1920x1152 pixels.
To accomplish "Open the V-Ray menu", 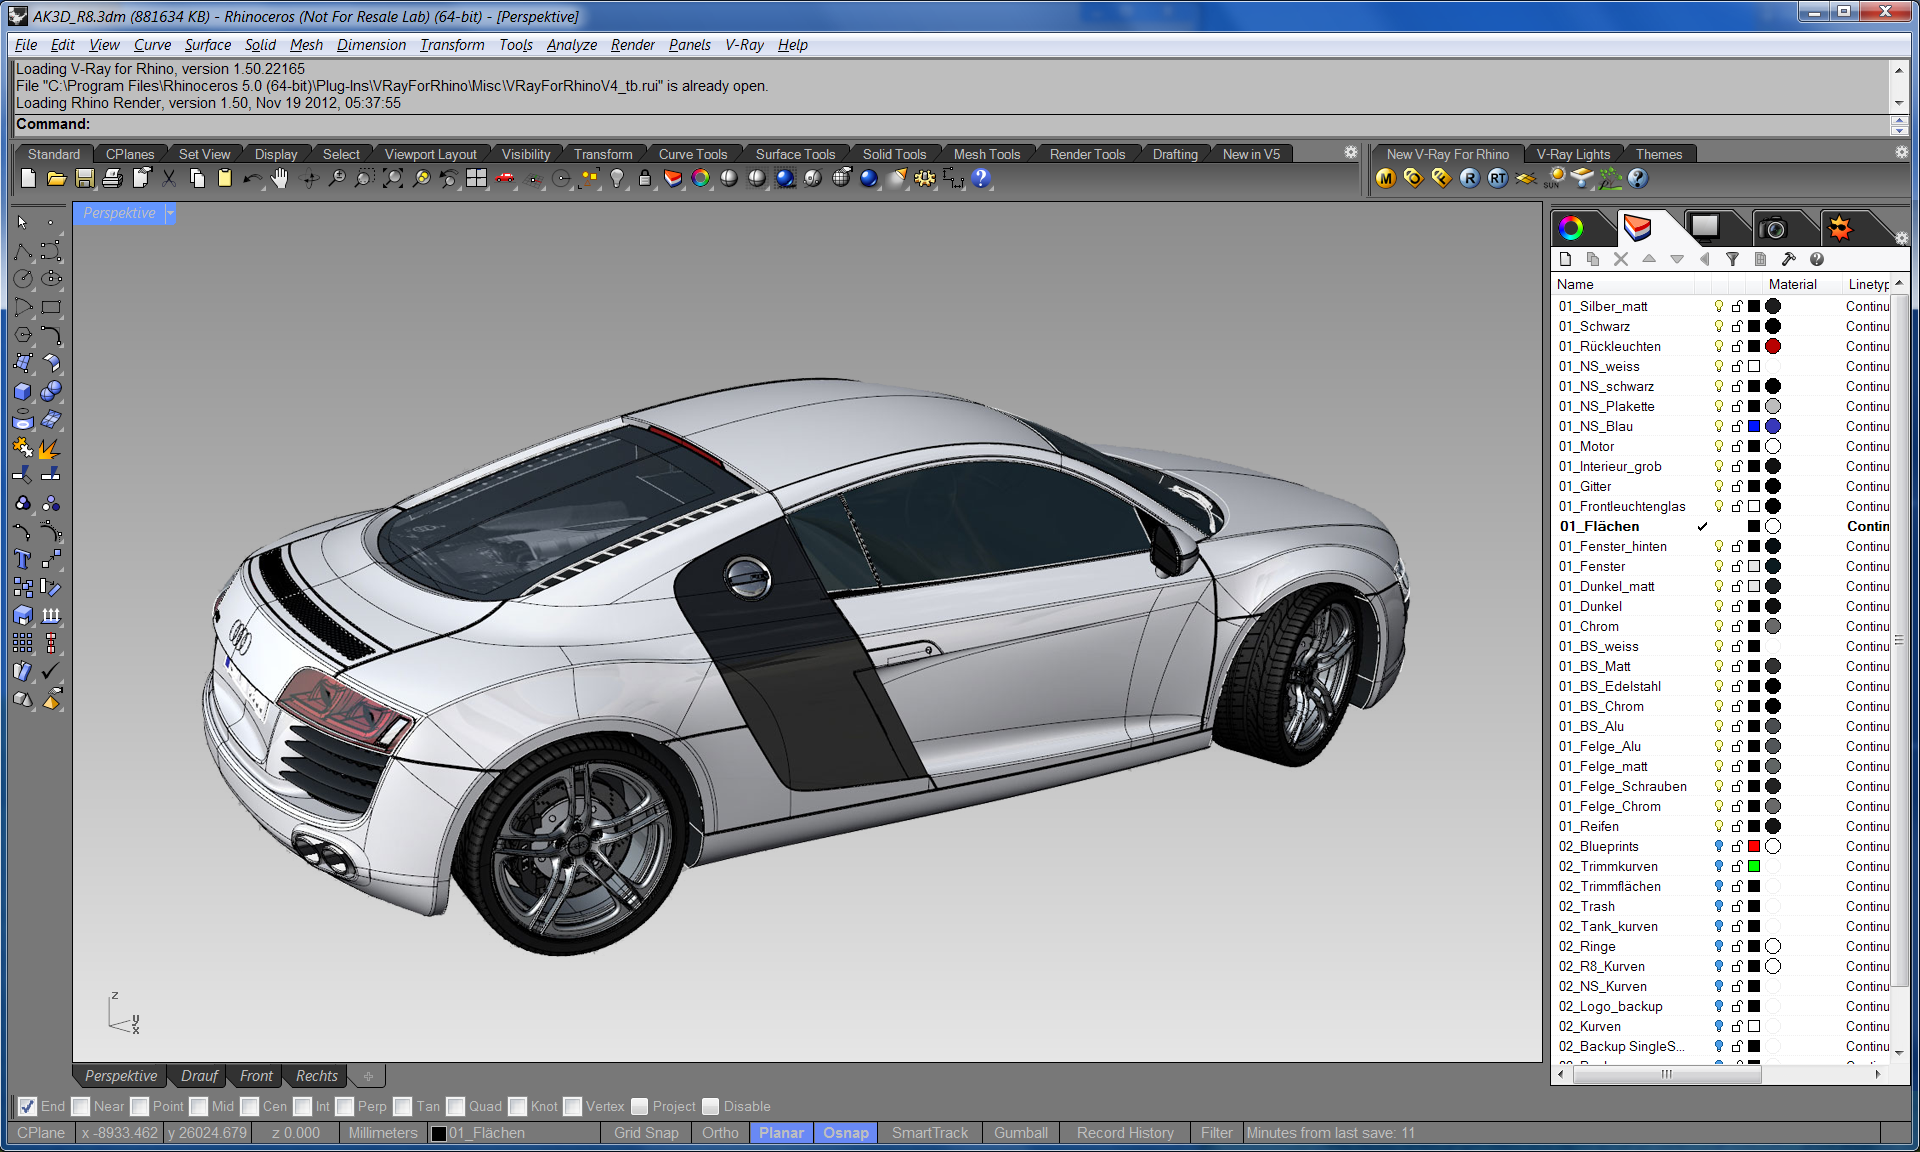I will 744,44.
